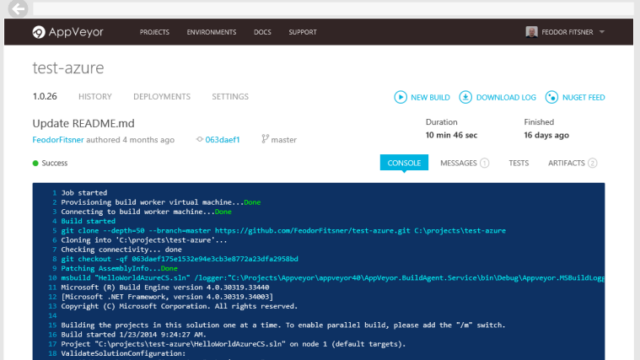Click the Microsoft Build Engine version line
Viewport: 640px width, 360px height.
tap(165, 287)
